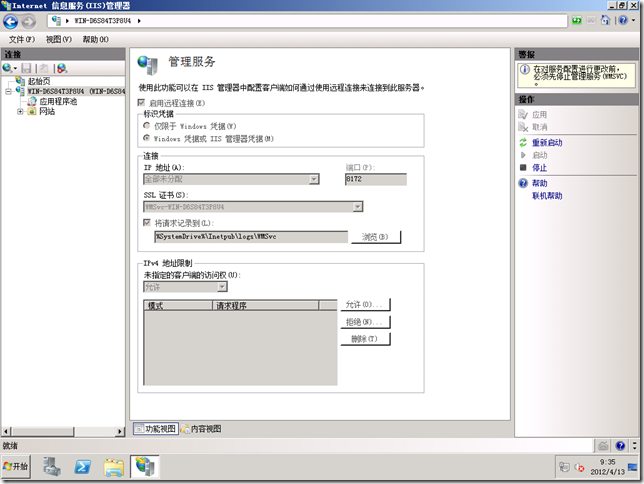
Task: Open the 应用程序池 application pools node
Action: [58, 101]
